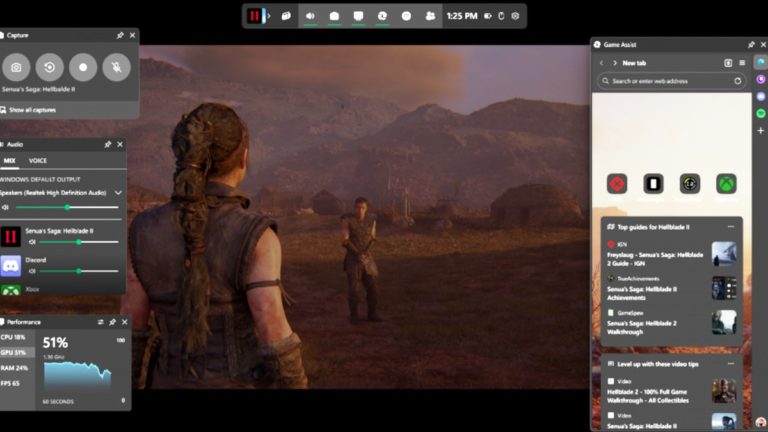Select the CPU 18% metric
The width and height of the screenshot is (768, 432).
pyautogui.click(x=17, y=337)
